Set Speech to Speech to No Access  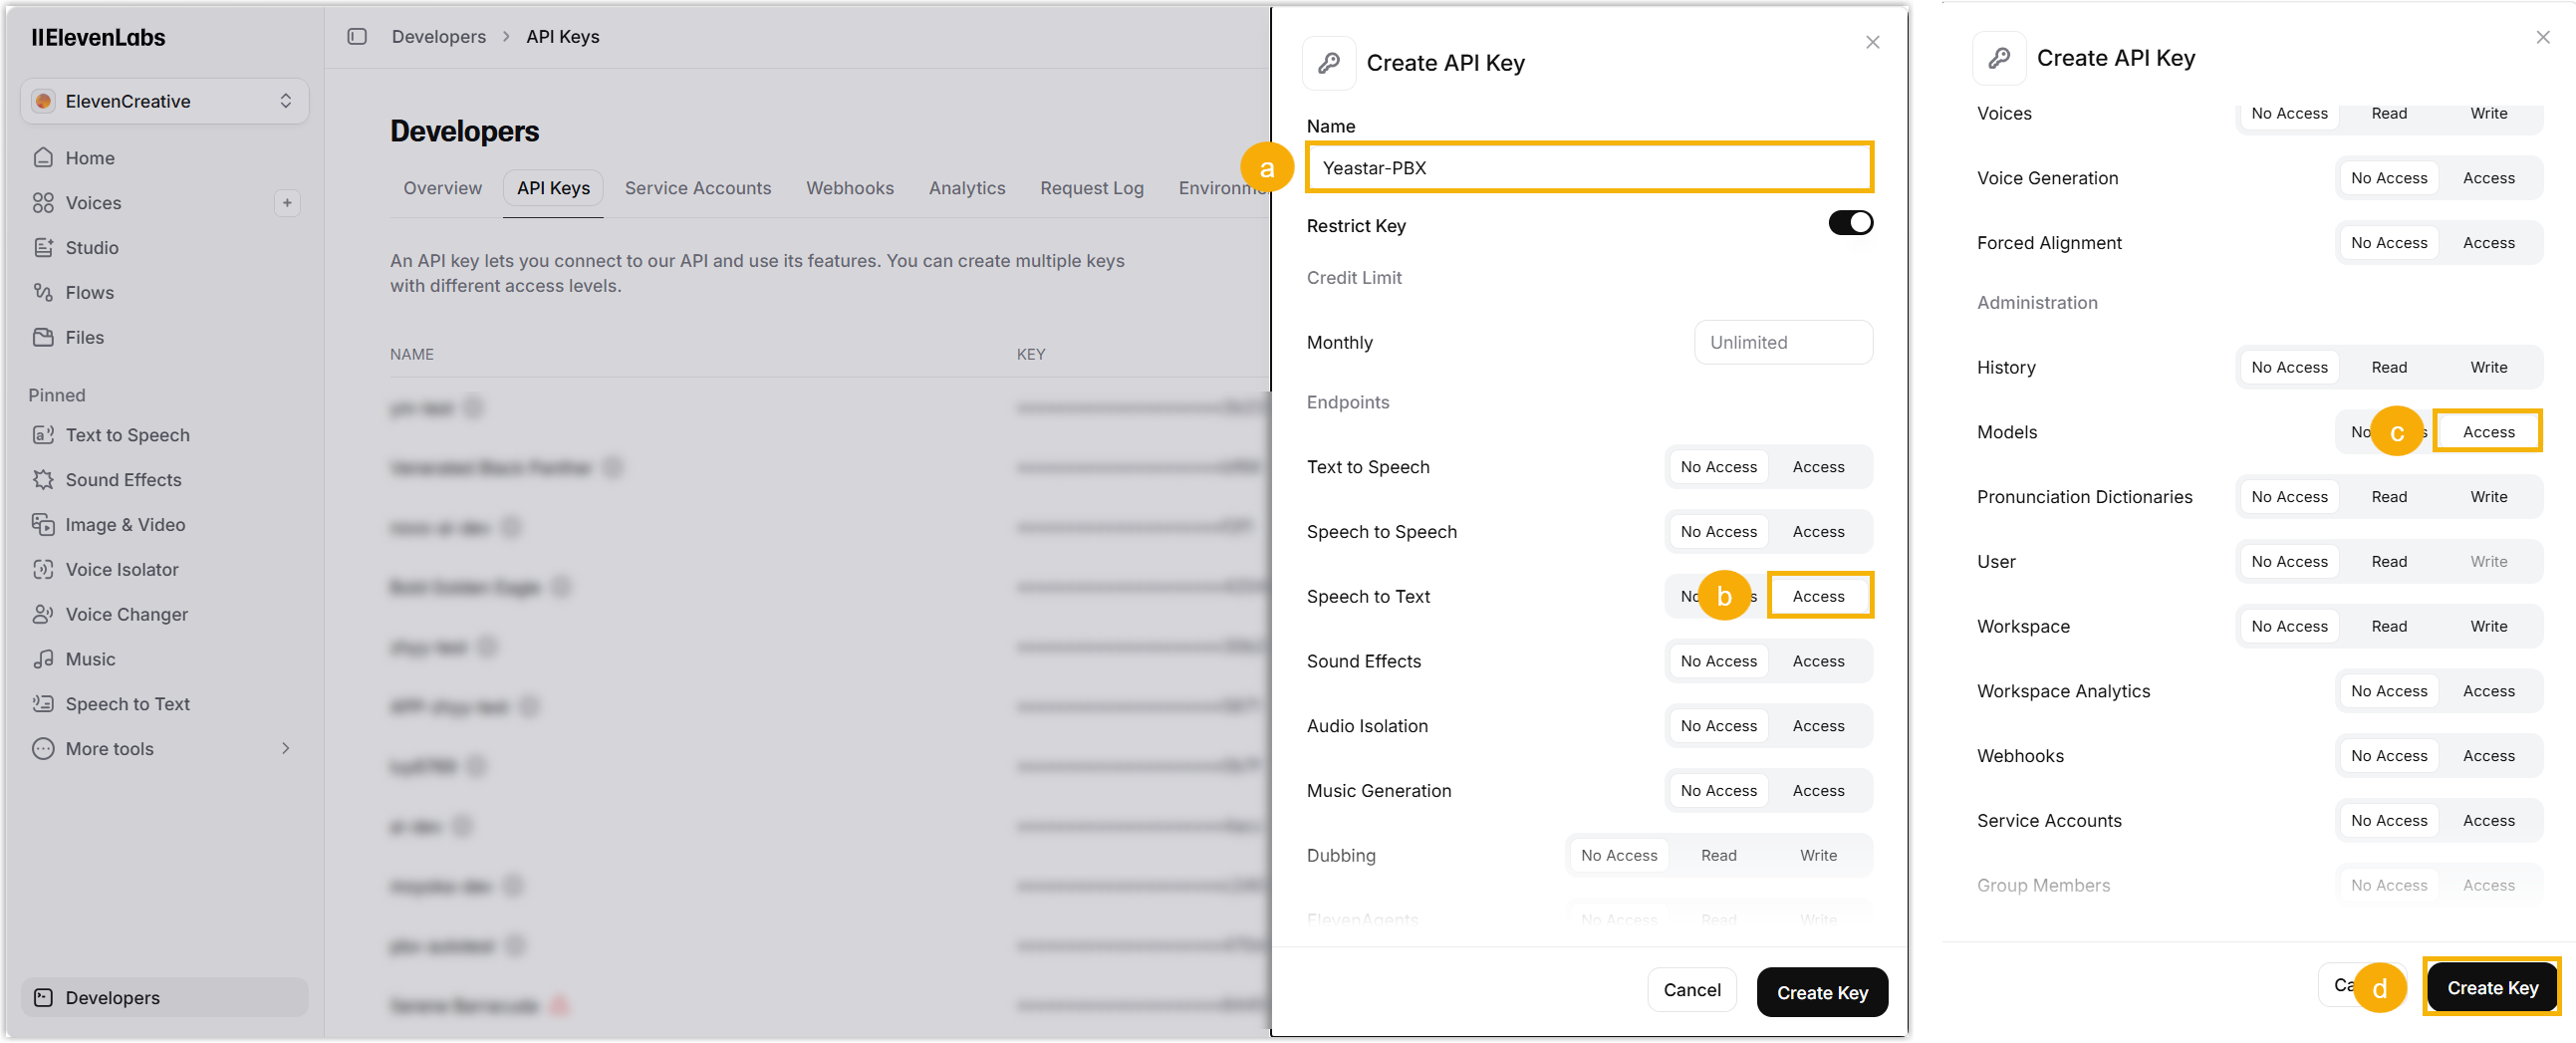1718,532
